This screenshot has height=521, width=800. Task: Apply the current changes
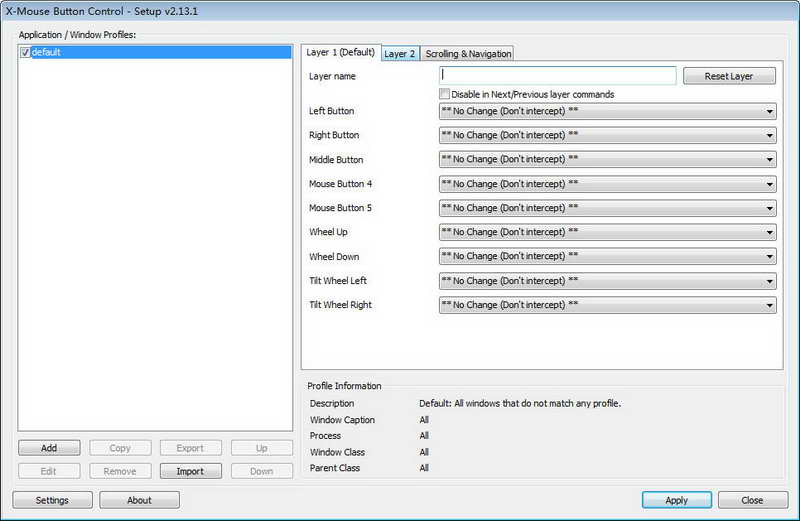[x=677, y=500]
